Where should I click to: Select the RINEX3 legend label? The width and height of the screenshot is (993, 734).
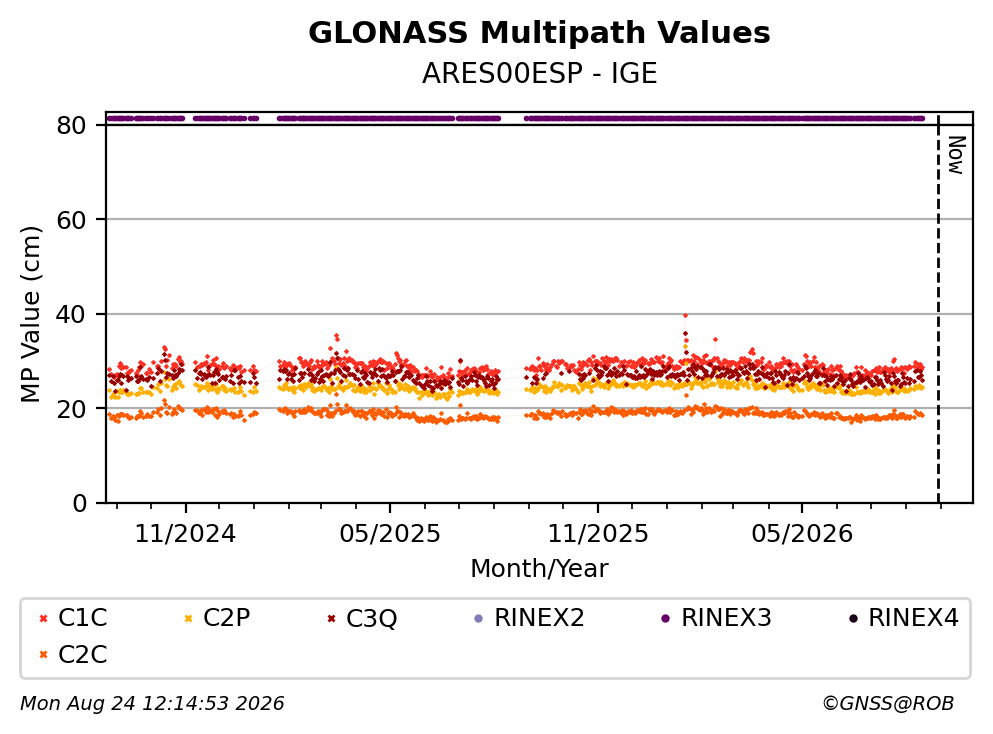[726, 618]
